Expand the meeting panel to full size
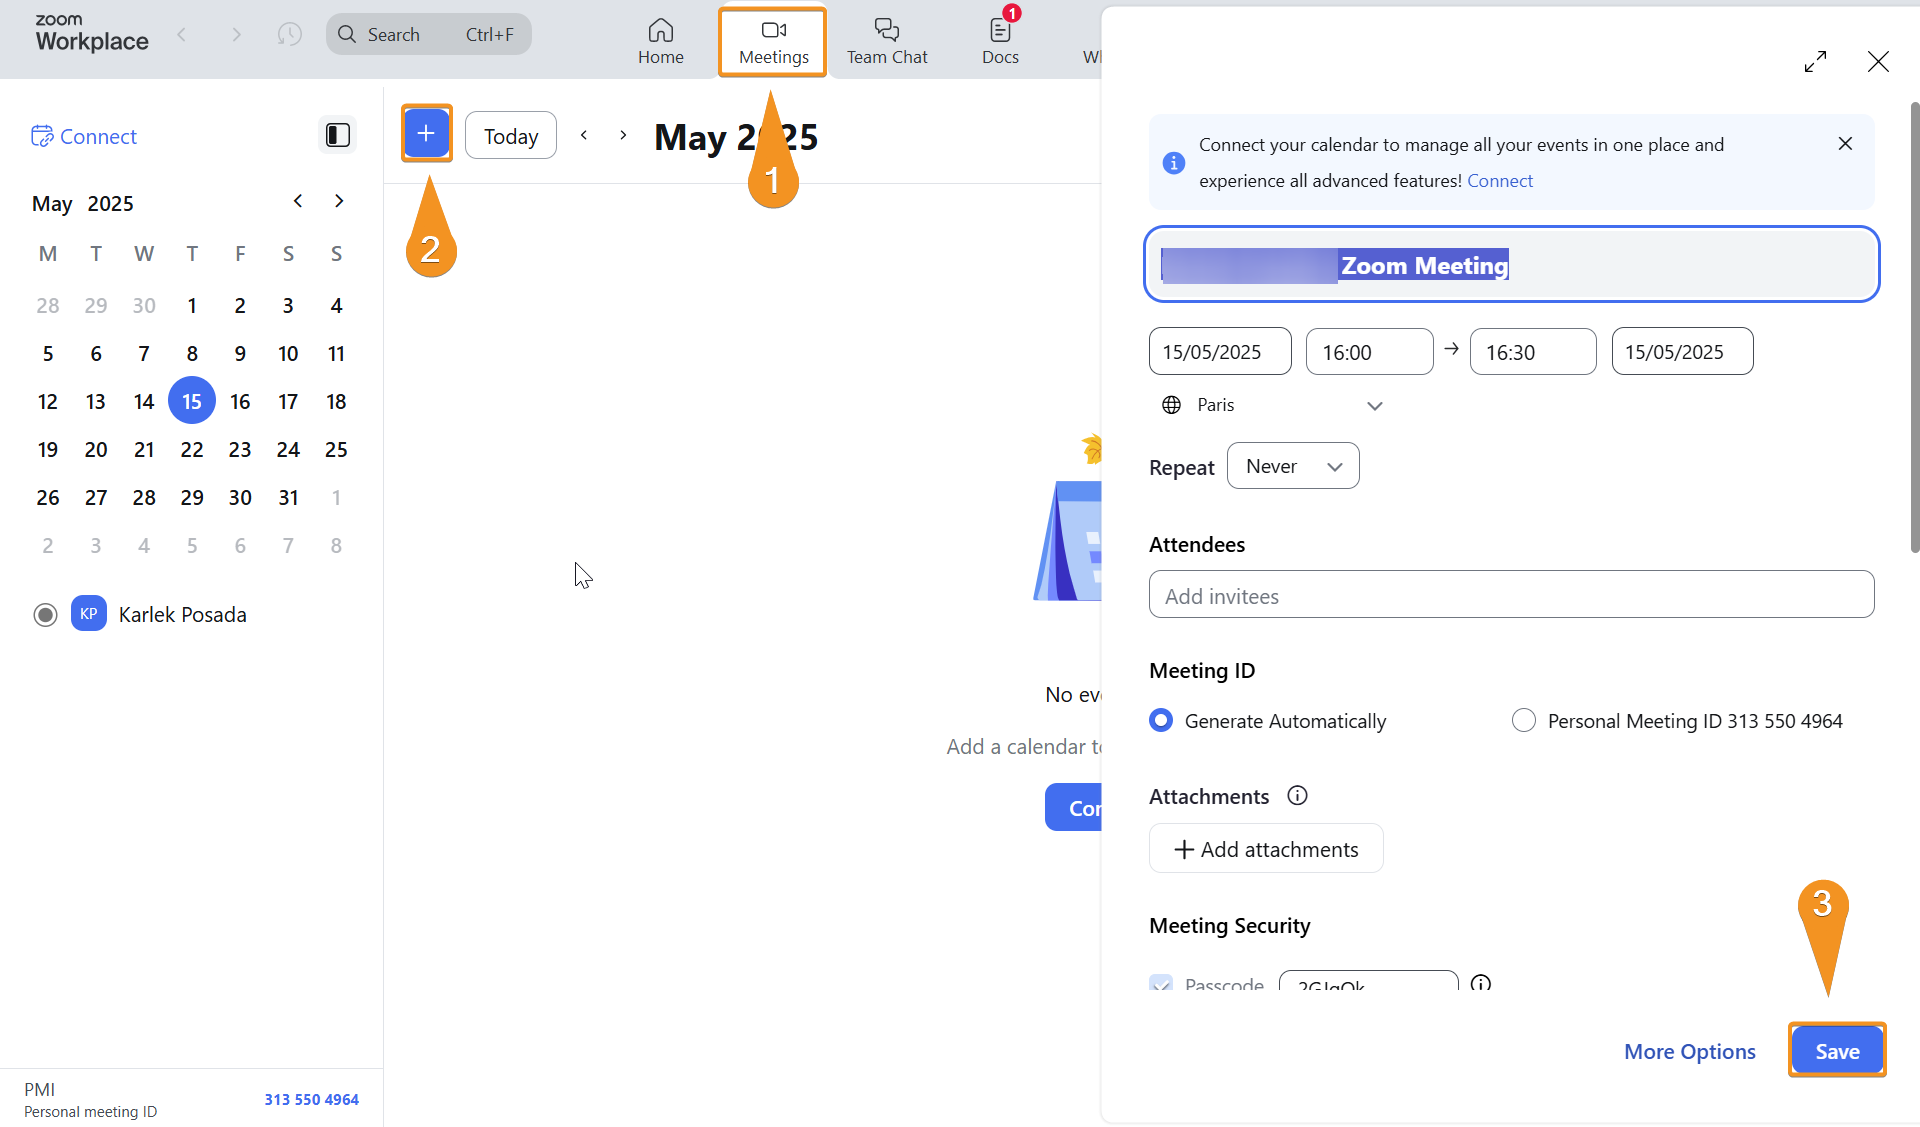1920x1127 pixels. point(1815,62)
